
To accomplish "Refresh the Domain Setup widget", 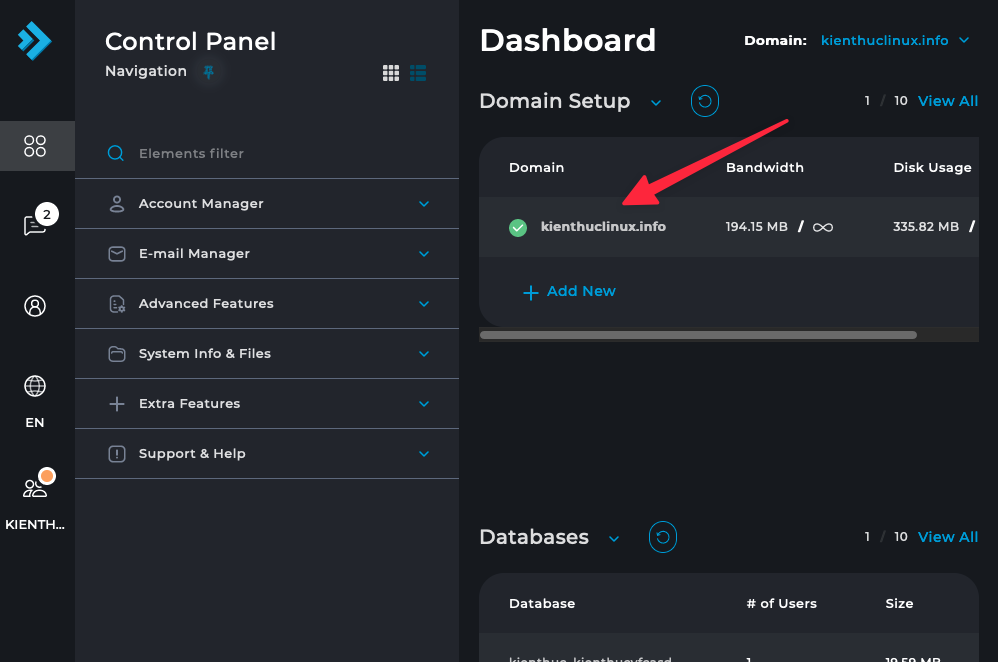I will 705,101.
